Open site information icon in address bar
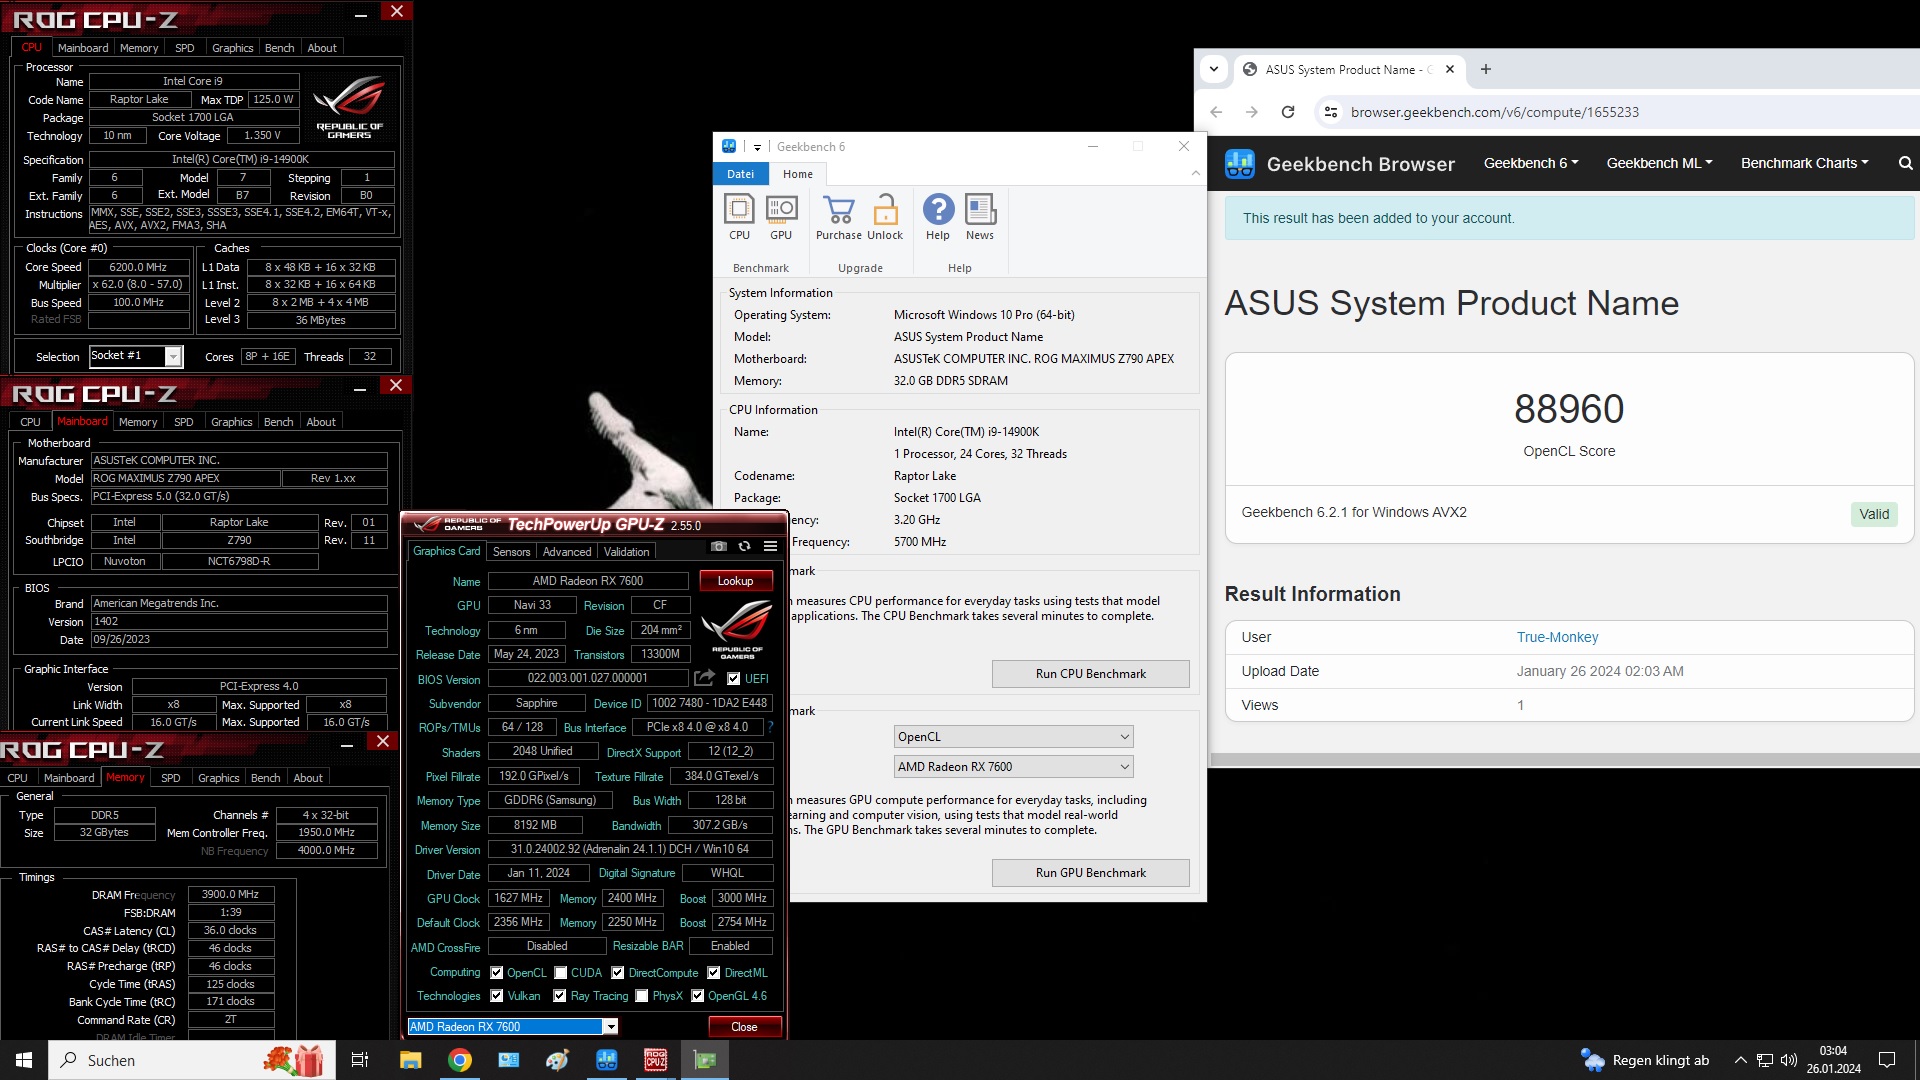The width and height of the screenshot is (1920, 1080). pyautogui.click(x=1331, y=112)
